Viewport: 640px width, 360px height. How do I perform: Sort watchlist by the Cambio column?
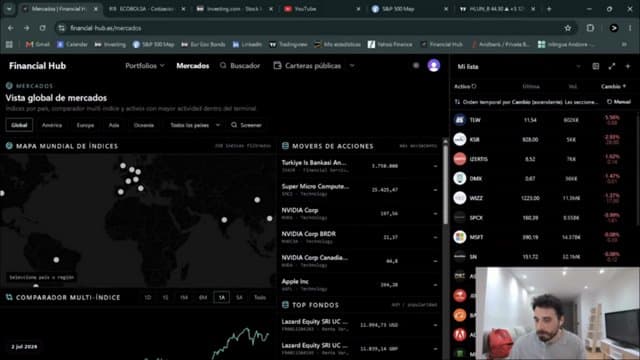613,86
